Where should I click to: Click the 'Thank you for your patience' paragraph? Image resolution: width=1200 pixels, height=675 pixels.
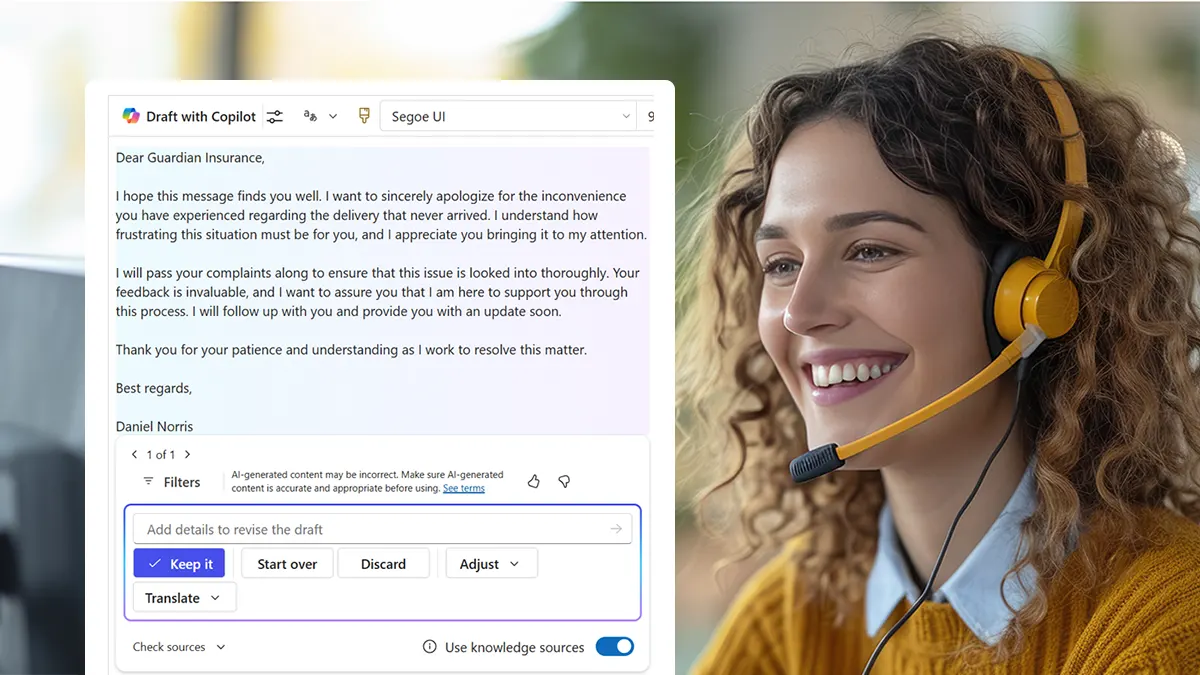pyautogui.click(x=351, y=350)
